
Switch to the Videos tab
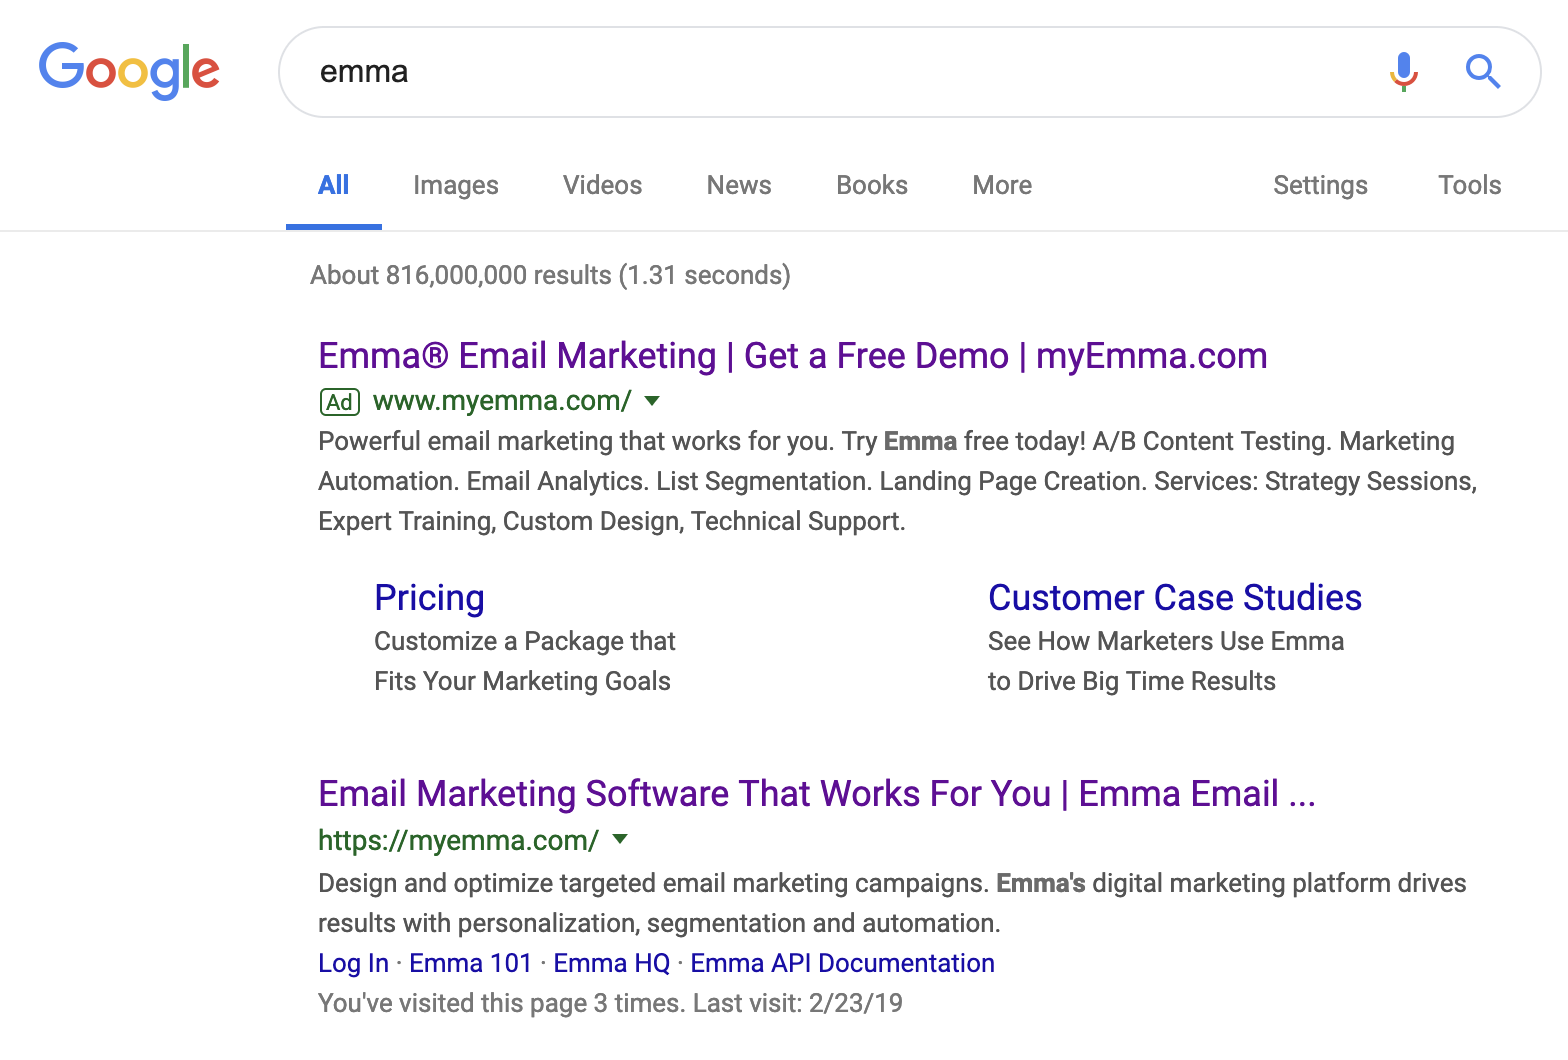pos(602,185)
